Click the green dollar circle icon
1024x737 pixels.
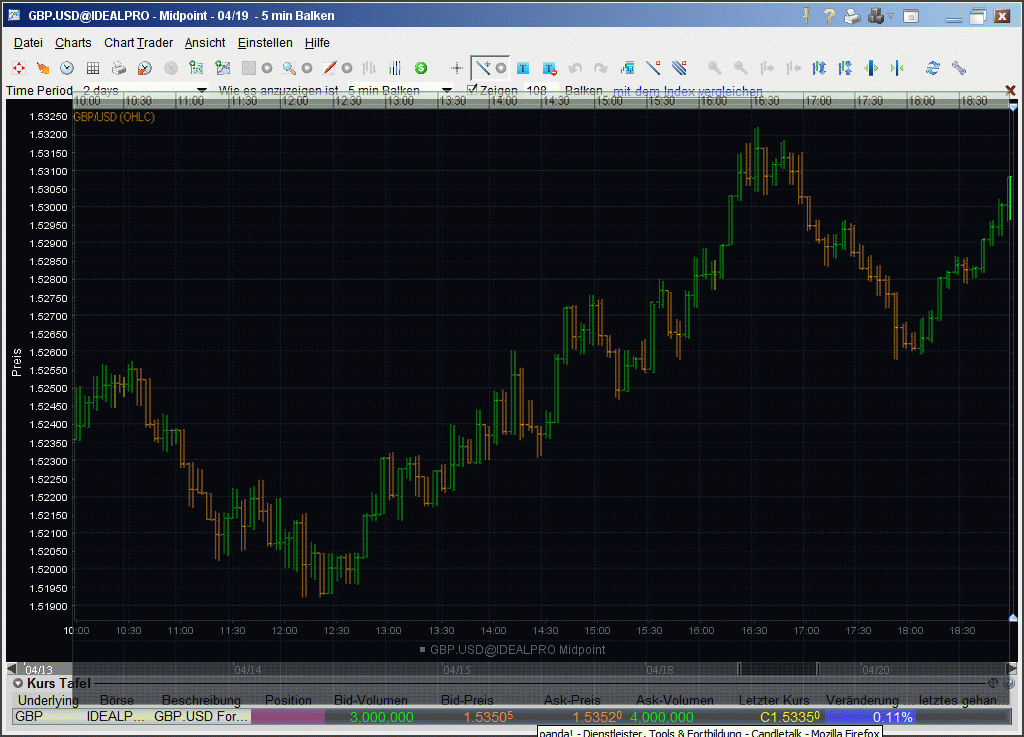(421, 68)
